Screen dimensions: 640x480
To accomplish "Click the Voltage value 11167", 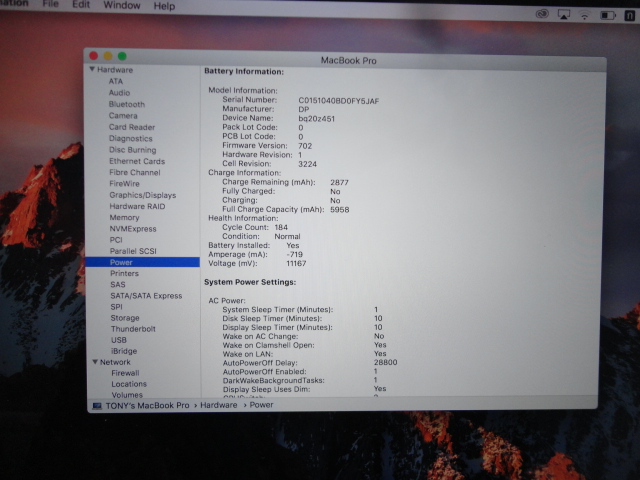I will (296, 263).
